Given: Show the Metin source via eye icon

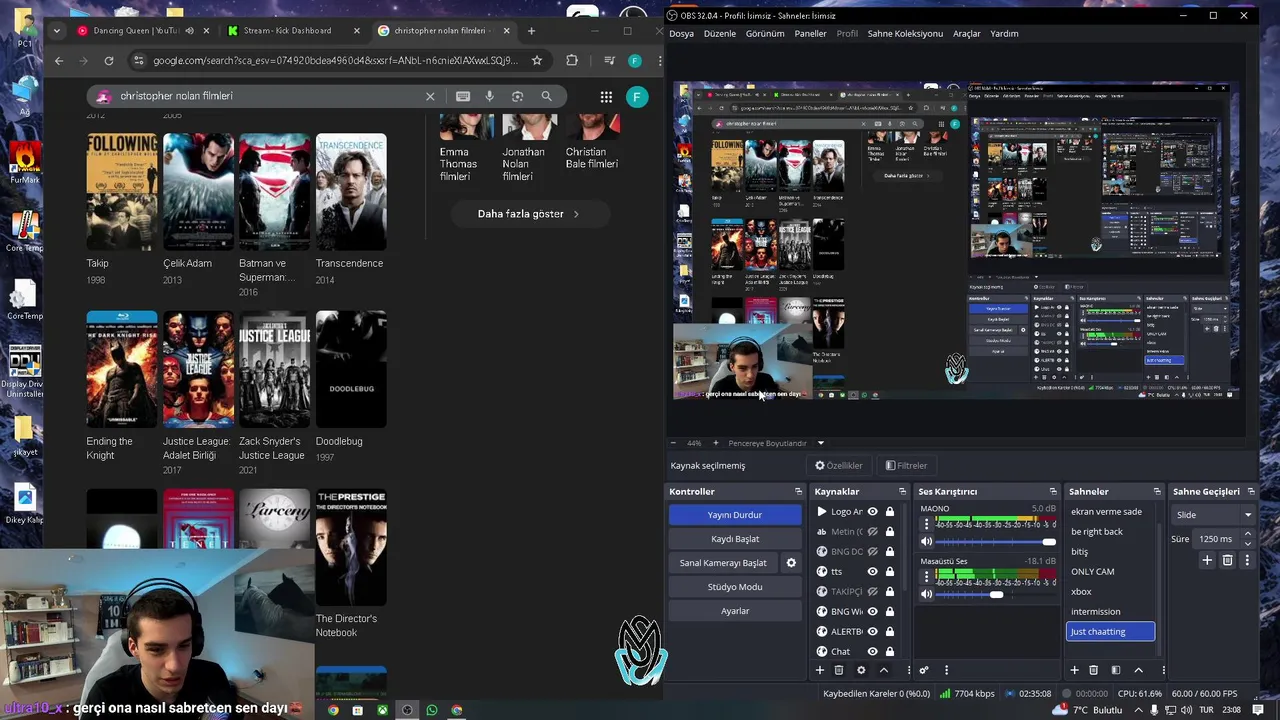Looking at the screenshot, I should click(x=873, y=531).
